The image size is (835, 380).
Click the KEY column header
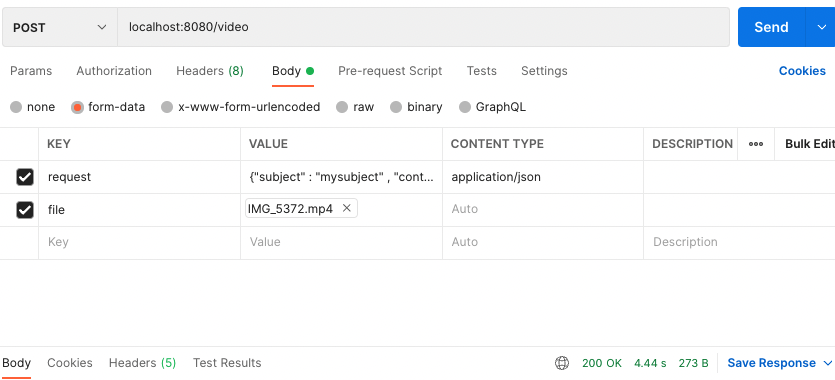click(59, 144)
